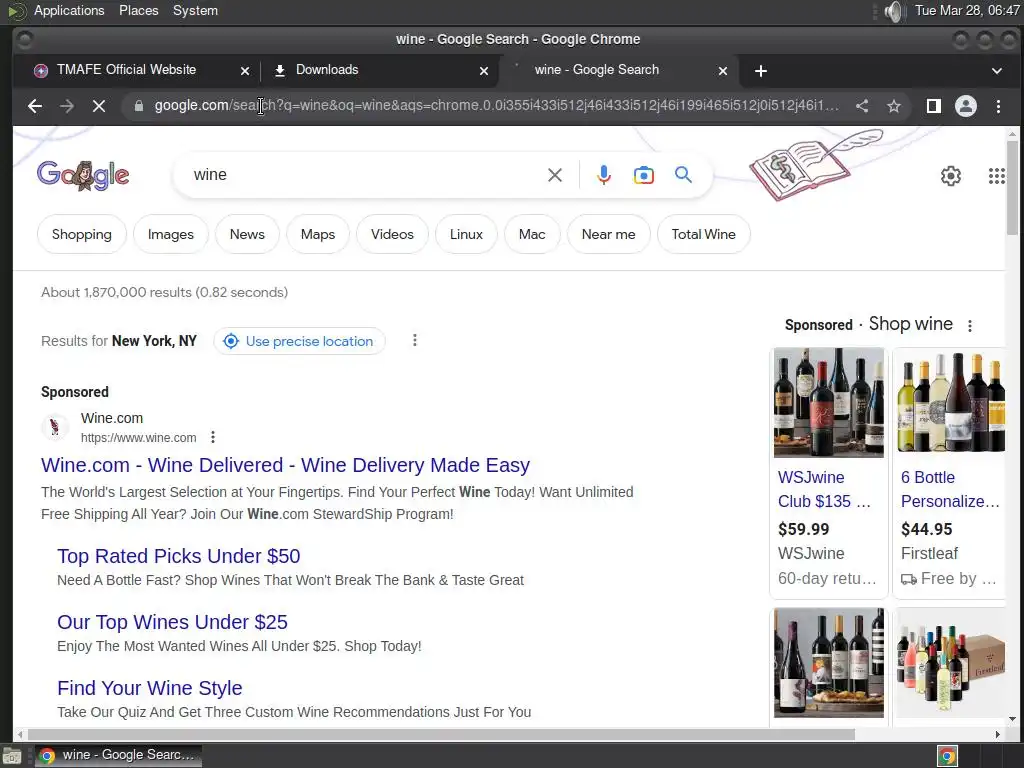Open Our Top Wines Under $25
The image size is (1024, 768).
tap(172, 622)
